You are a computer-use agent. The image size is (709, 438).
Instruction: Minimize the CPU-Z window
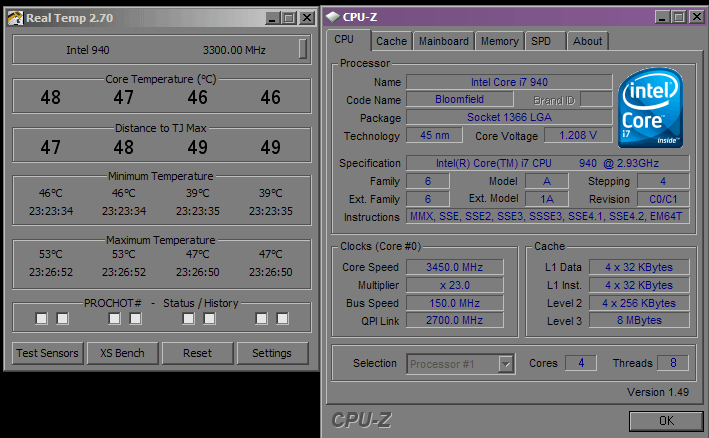pos(662,17)
